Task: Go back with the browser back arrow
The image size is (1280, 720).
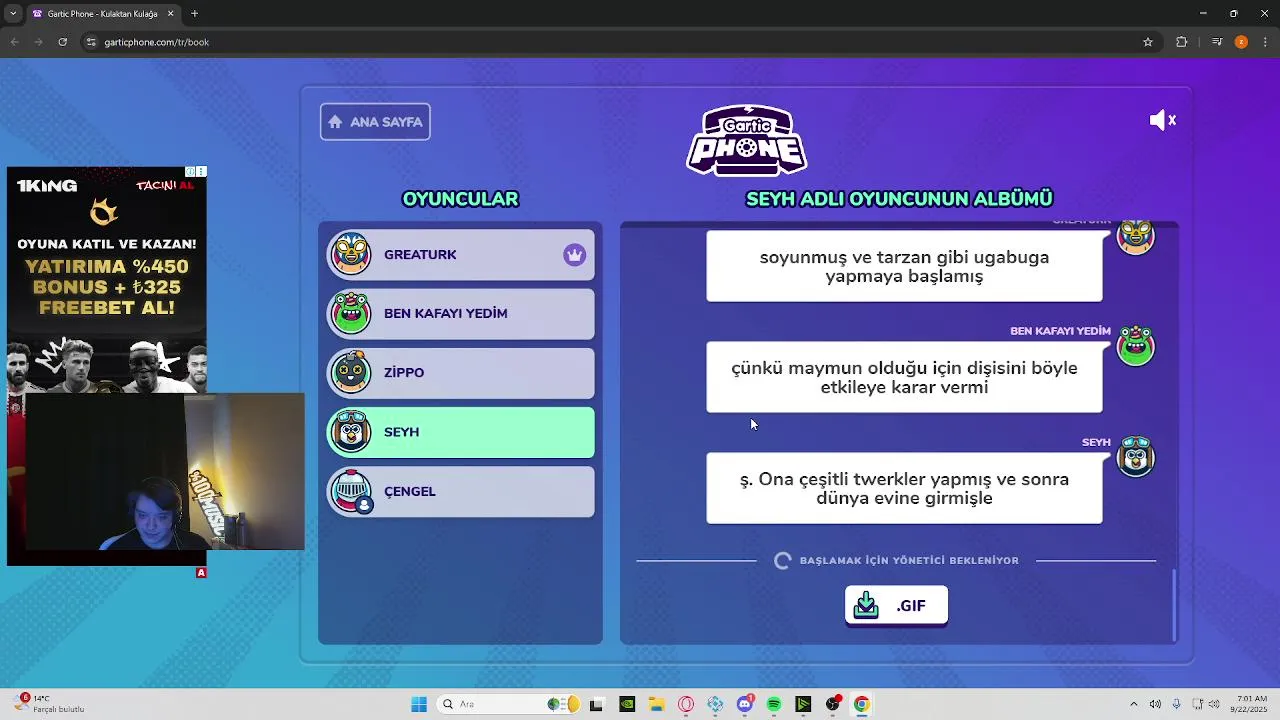Action: pos(14,42)
